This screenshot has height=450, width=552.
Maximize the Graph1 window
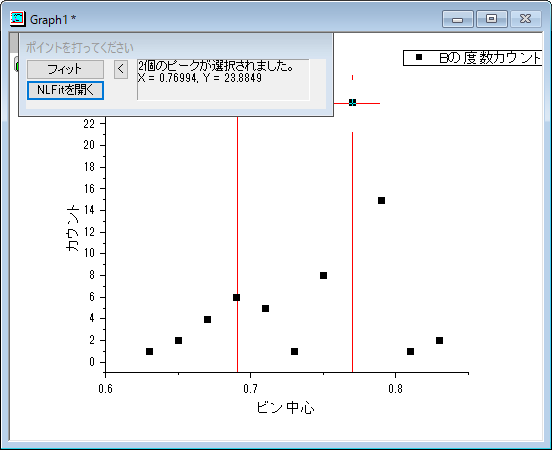491,19
